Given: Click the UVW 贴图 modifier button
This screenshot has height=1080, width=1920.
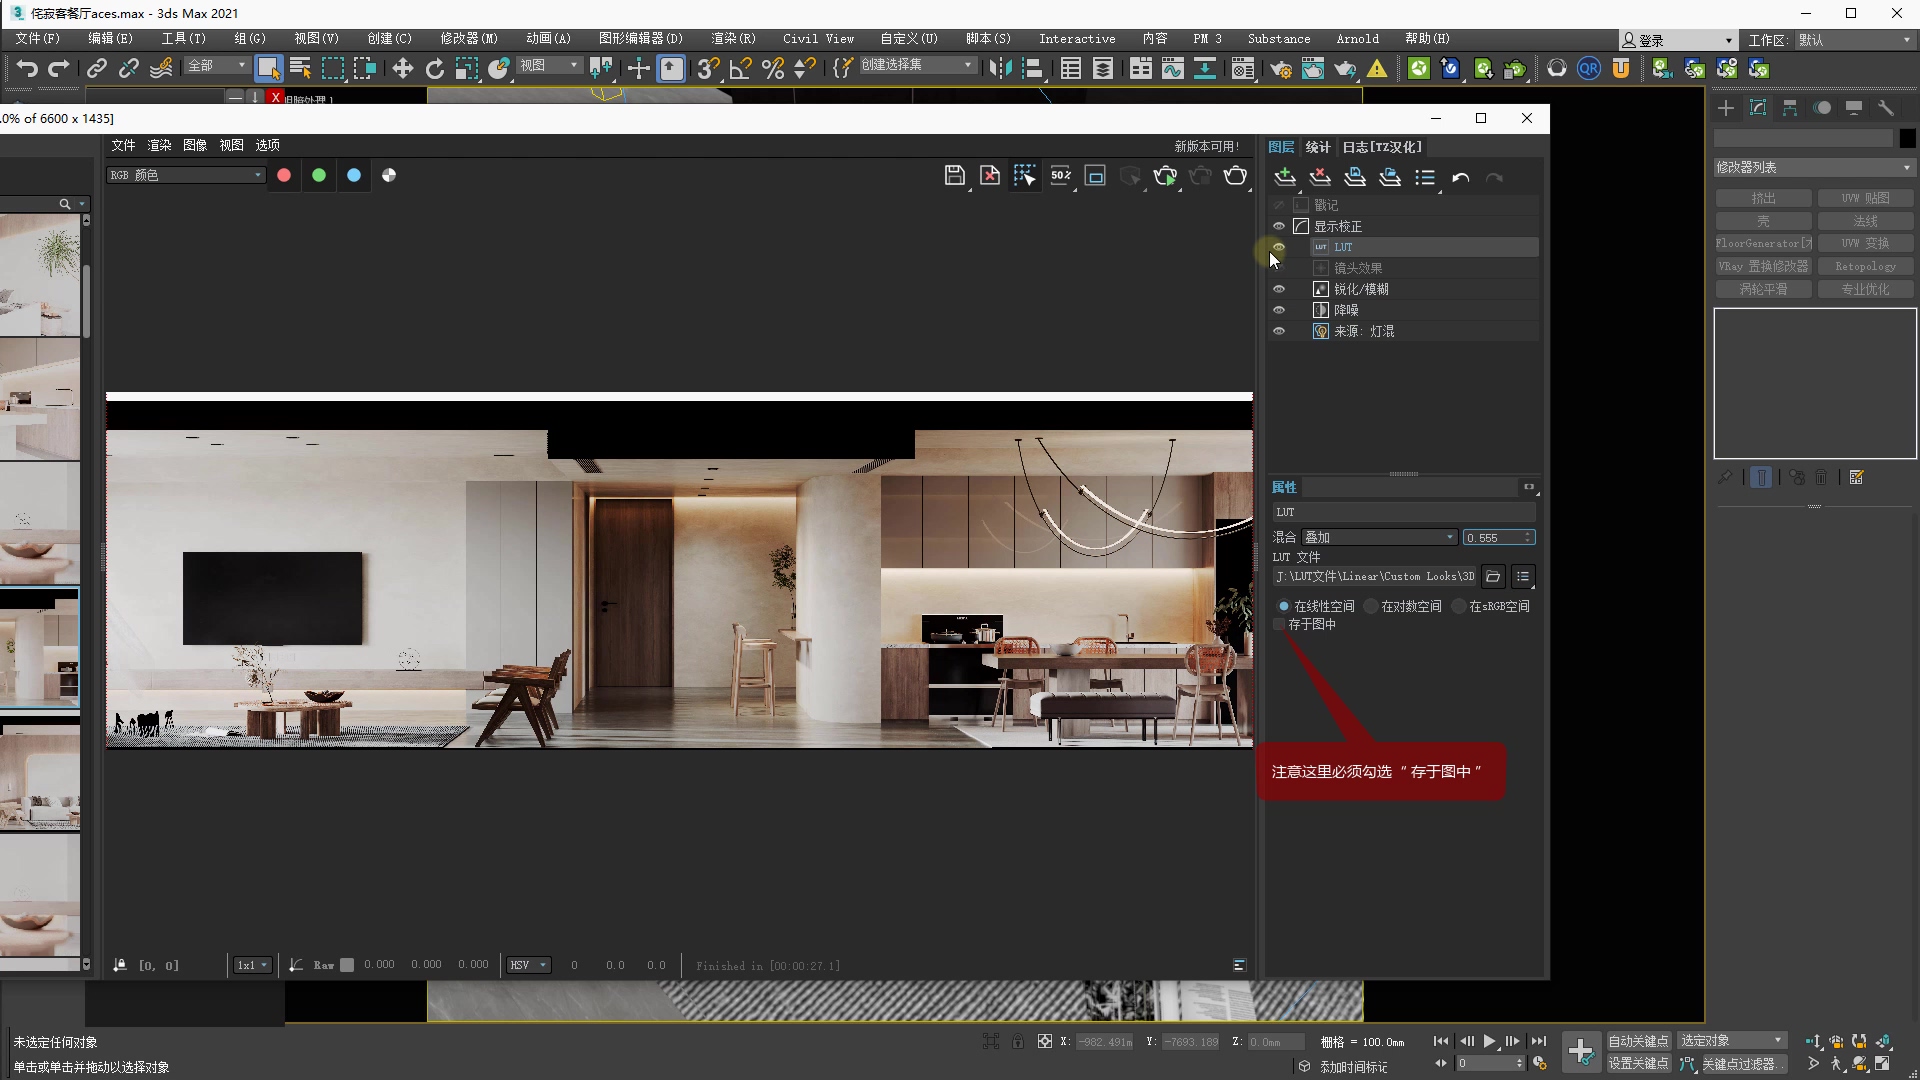Looking at the screenshot, I should click(x=1864, y=198).
